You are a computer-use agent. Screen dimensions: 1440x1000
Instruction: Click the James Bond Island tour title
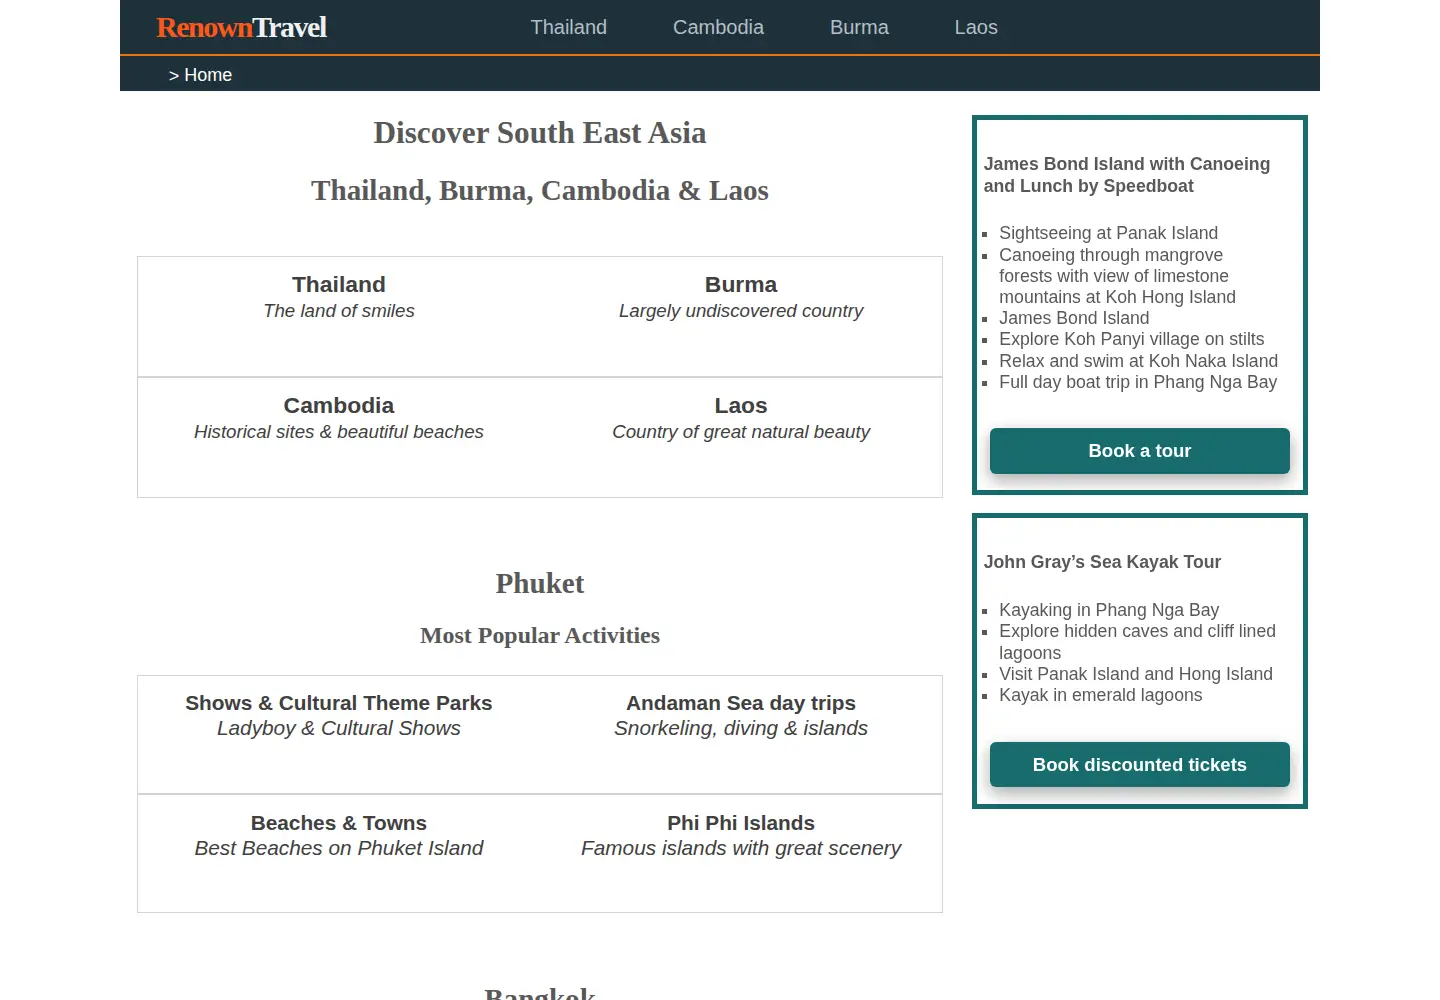tap(1127, 175)
